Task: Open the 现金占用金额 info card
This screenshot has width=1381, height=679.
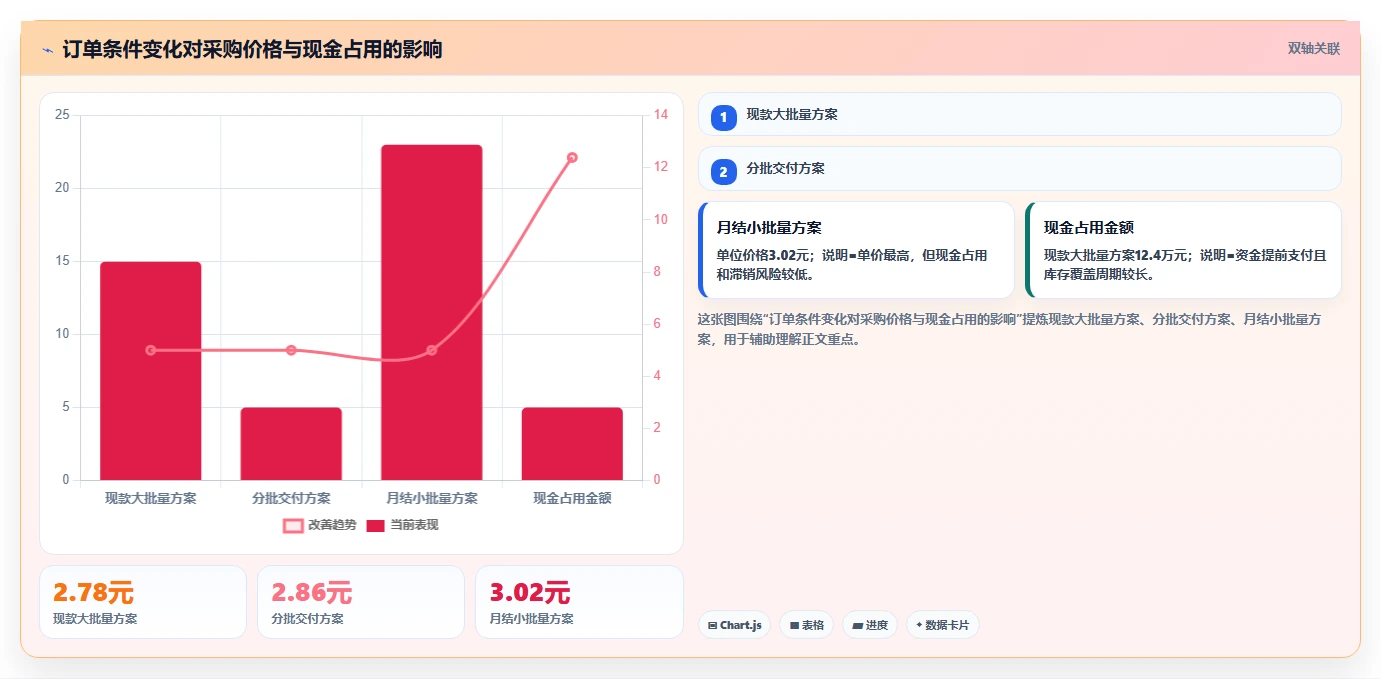Action: tap(1183, 250)
